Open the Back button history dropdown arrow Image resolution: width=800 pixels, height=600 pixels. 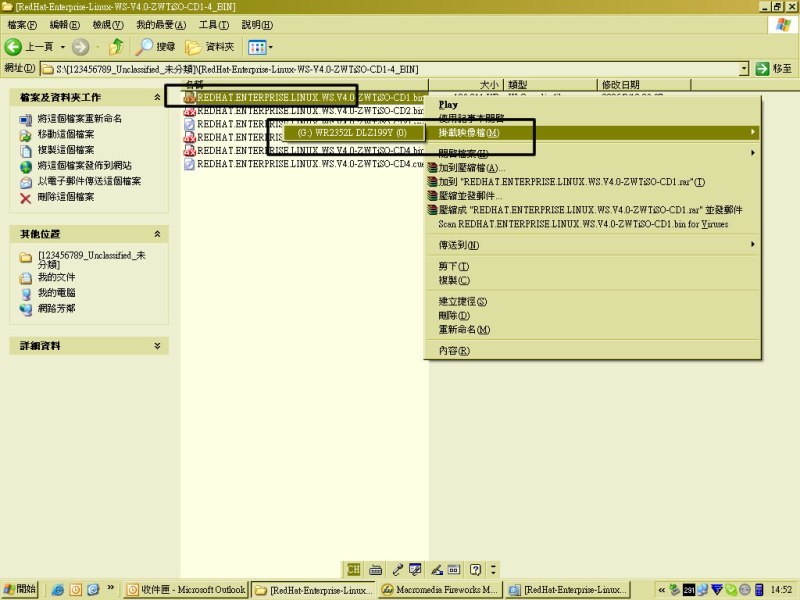pos(63,47)
